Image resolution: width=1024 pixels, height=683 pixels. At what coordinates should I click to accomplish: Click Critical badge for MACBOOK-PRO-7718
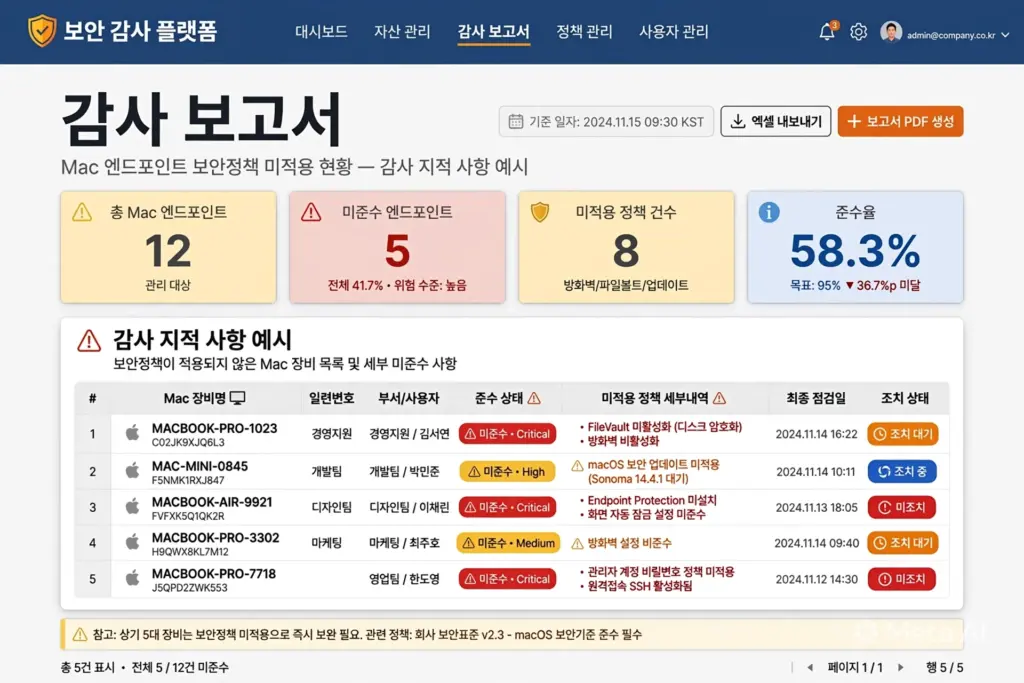[x=507, y=579]
